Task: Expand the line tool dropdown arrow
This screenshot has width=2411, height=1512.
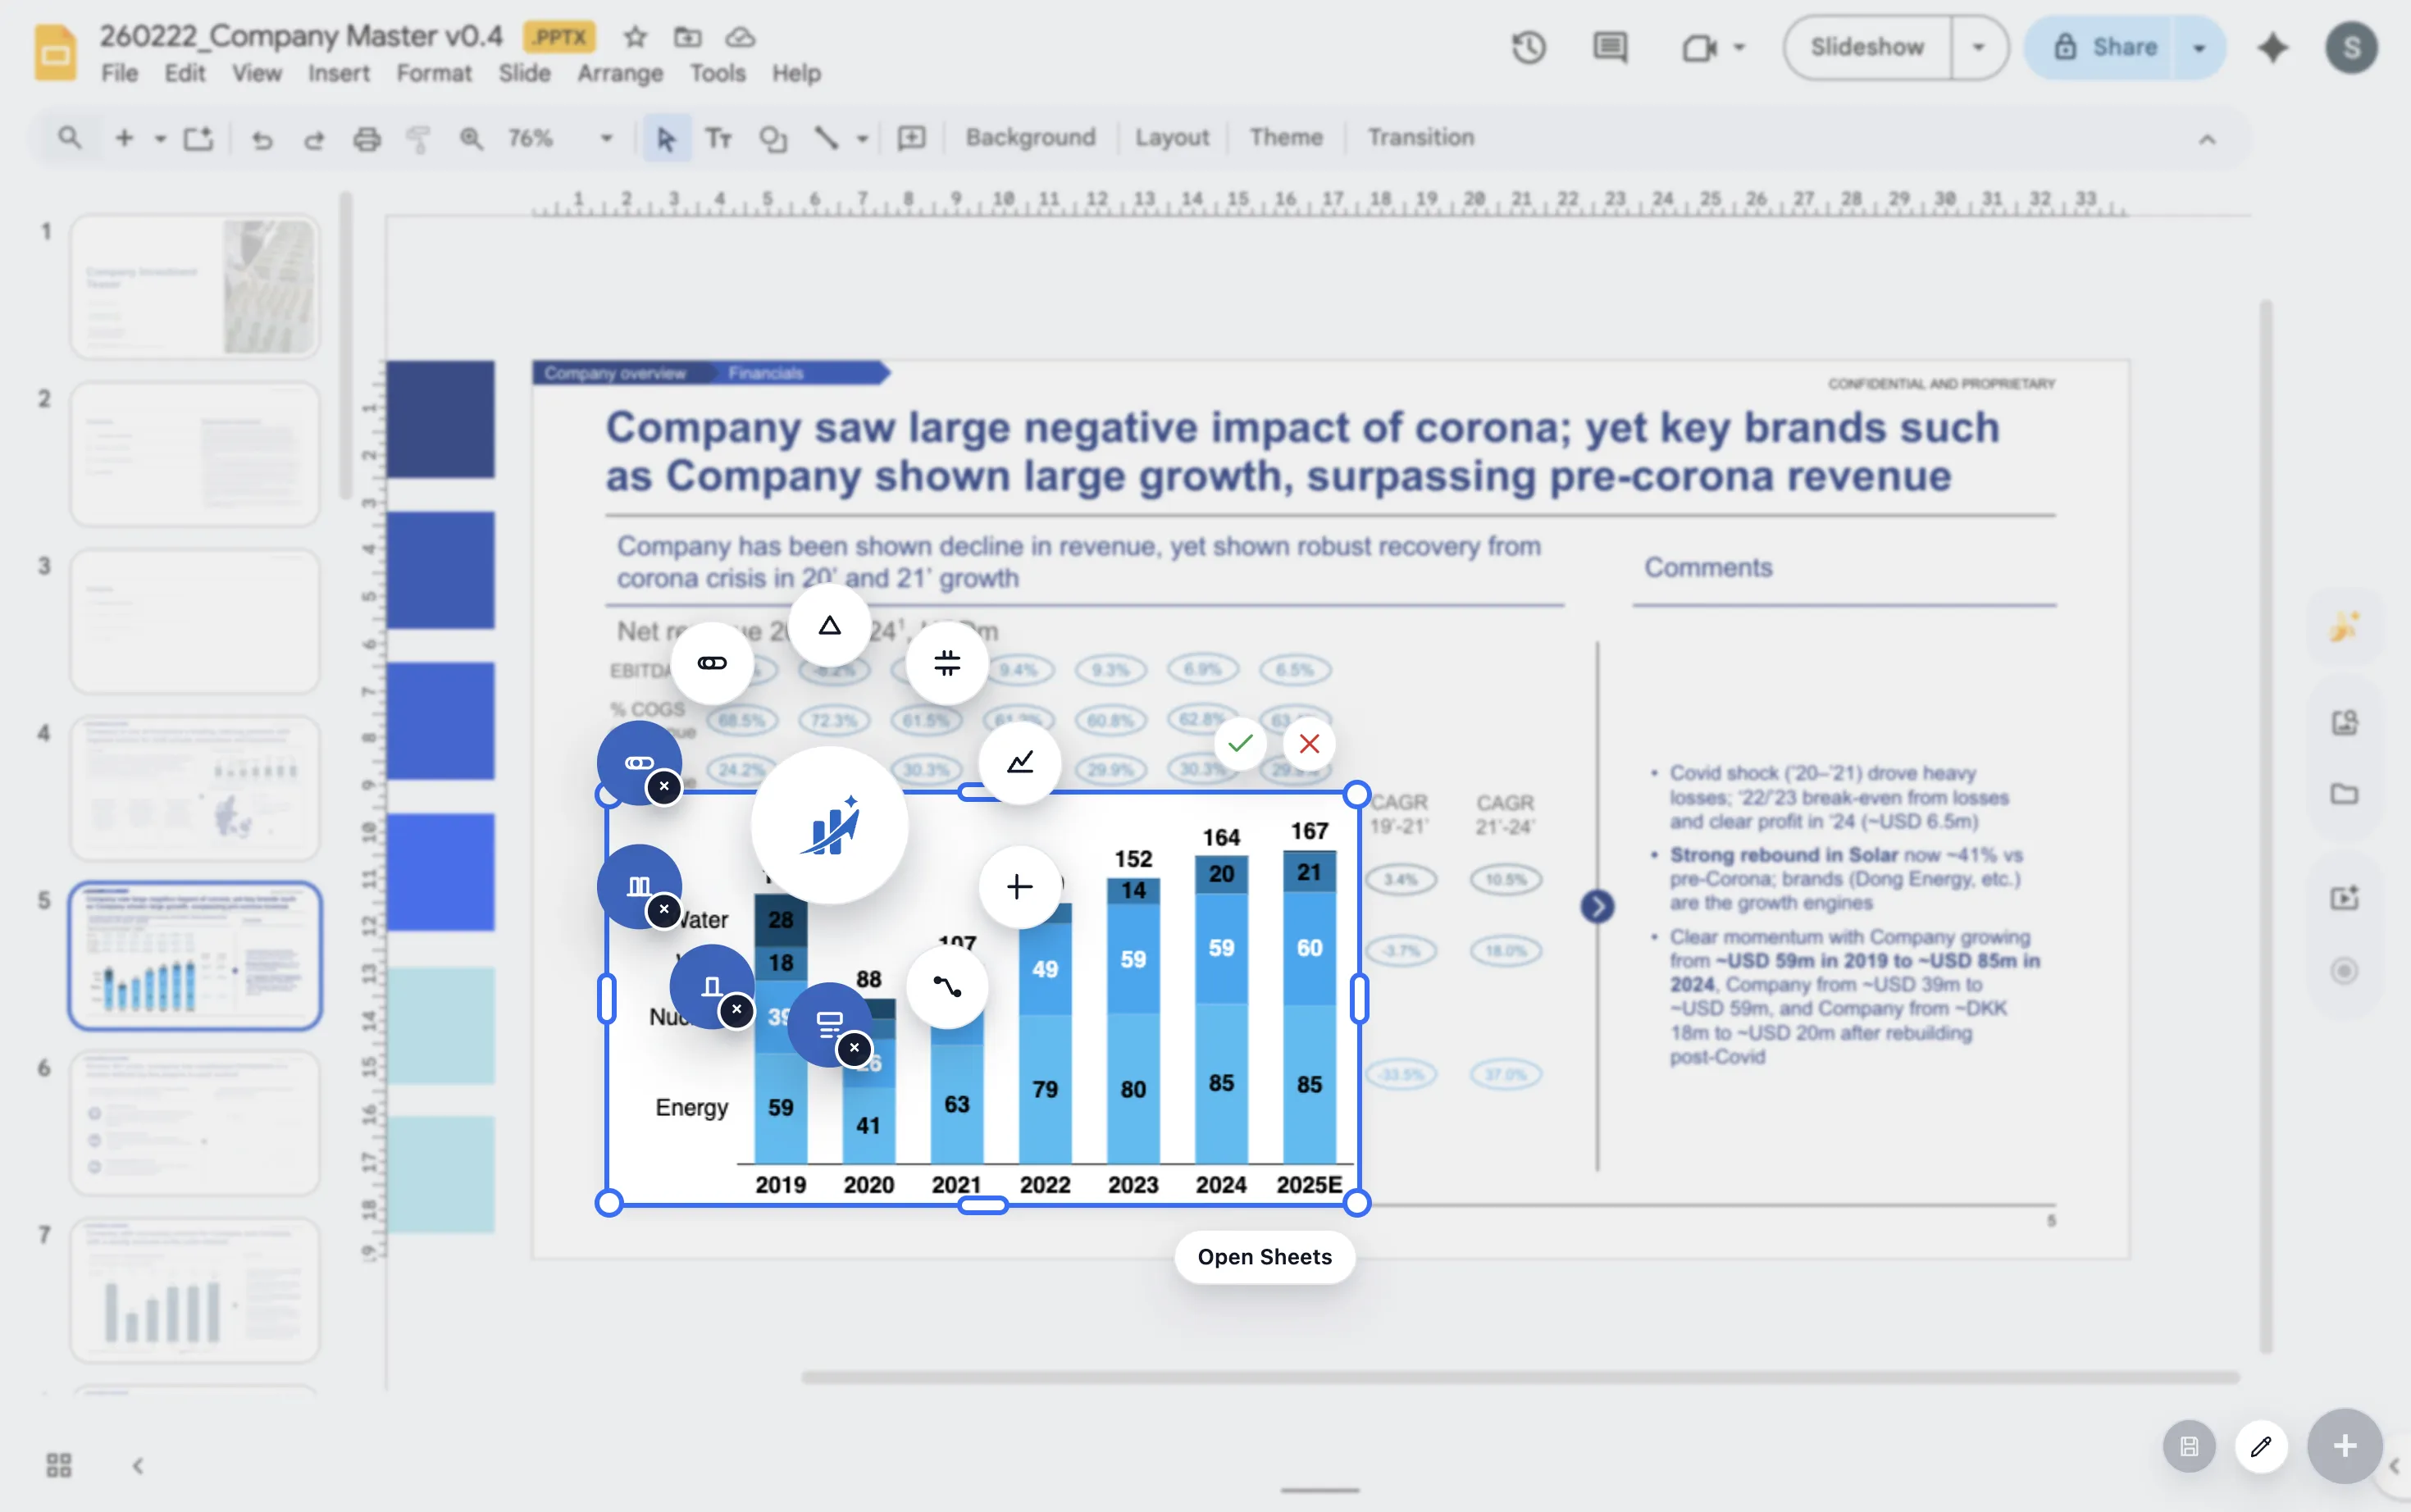Action: (x=860, y=138)
